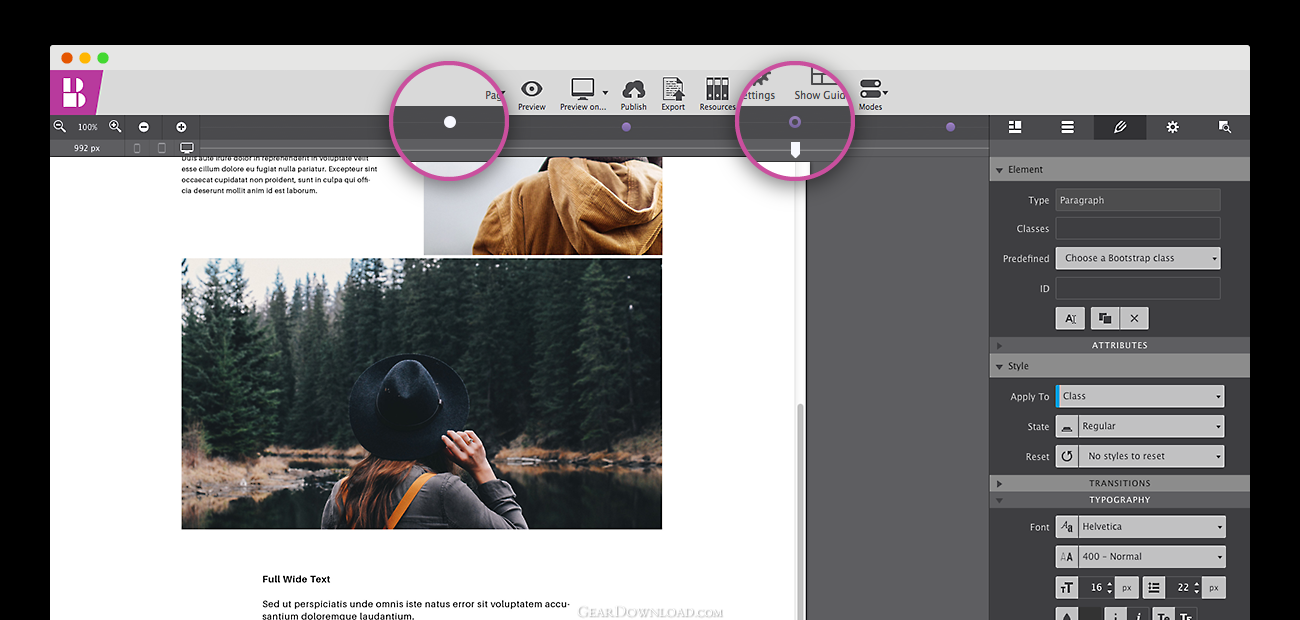Click the 100% zoom level

tap(88, 127)
